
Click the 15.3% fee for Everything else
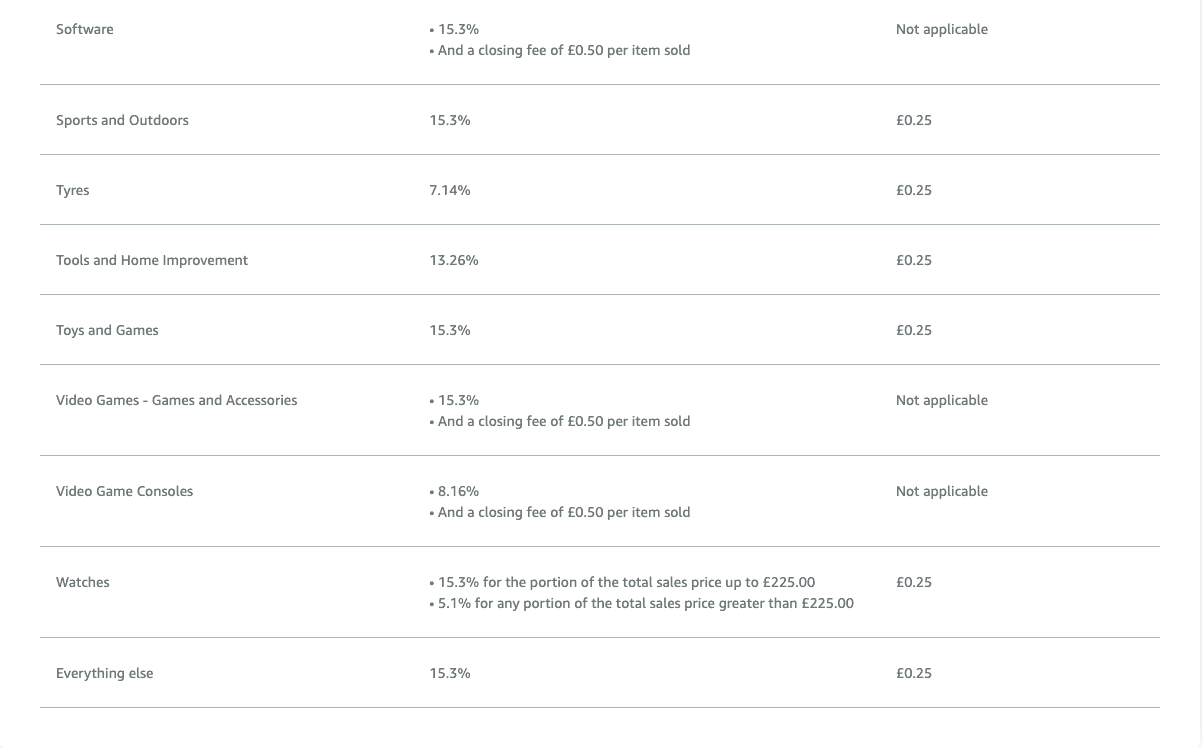pos(450,673)
